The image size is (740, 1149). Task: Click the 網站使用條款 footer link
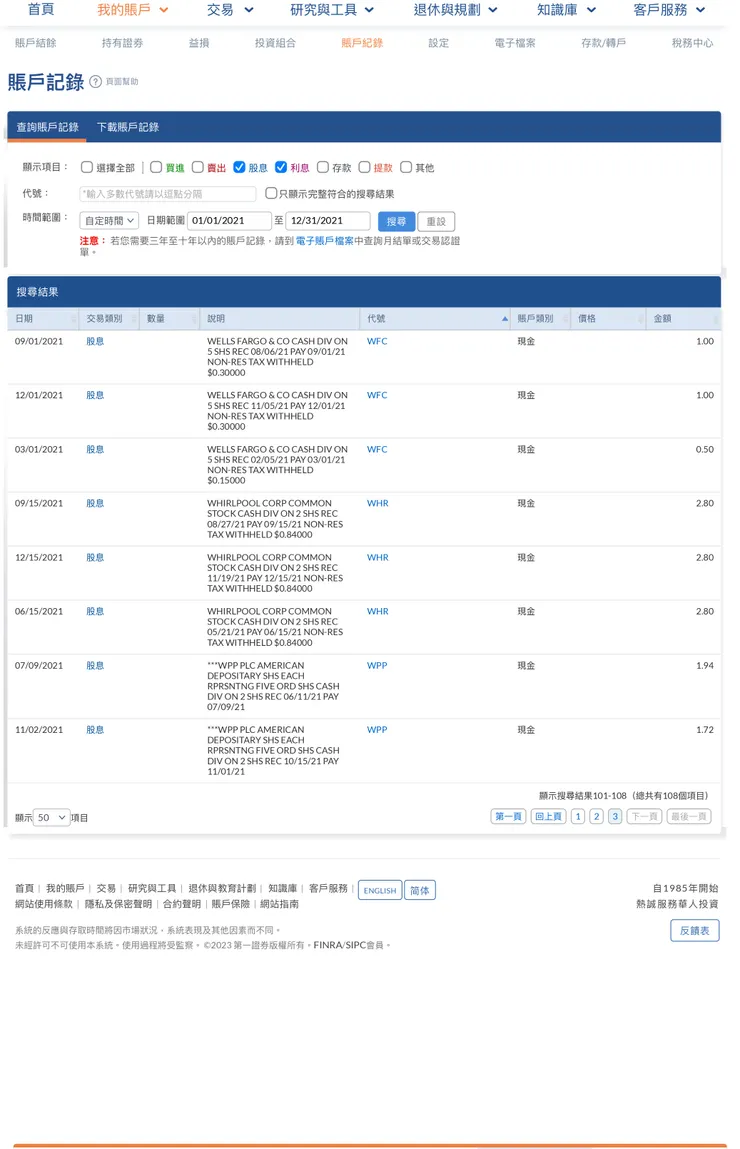pyautogui.click(x=44, y=904)
